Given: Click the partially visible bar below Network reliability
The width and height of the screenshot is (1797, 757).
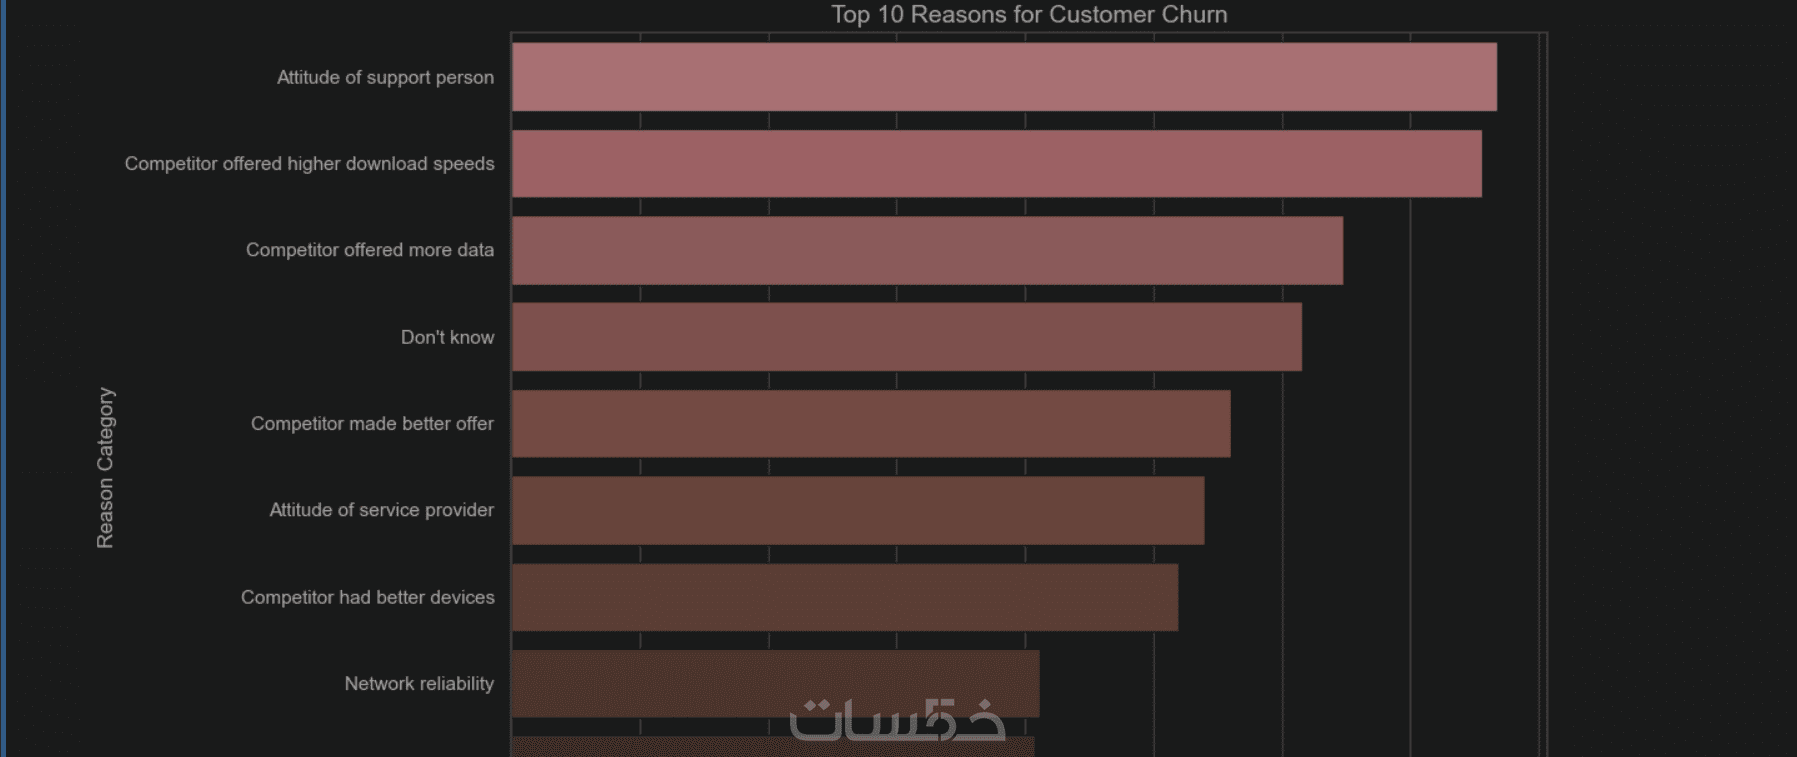Looking at the screenshot, I should (x=650, y=748).
